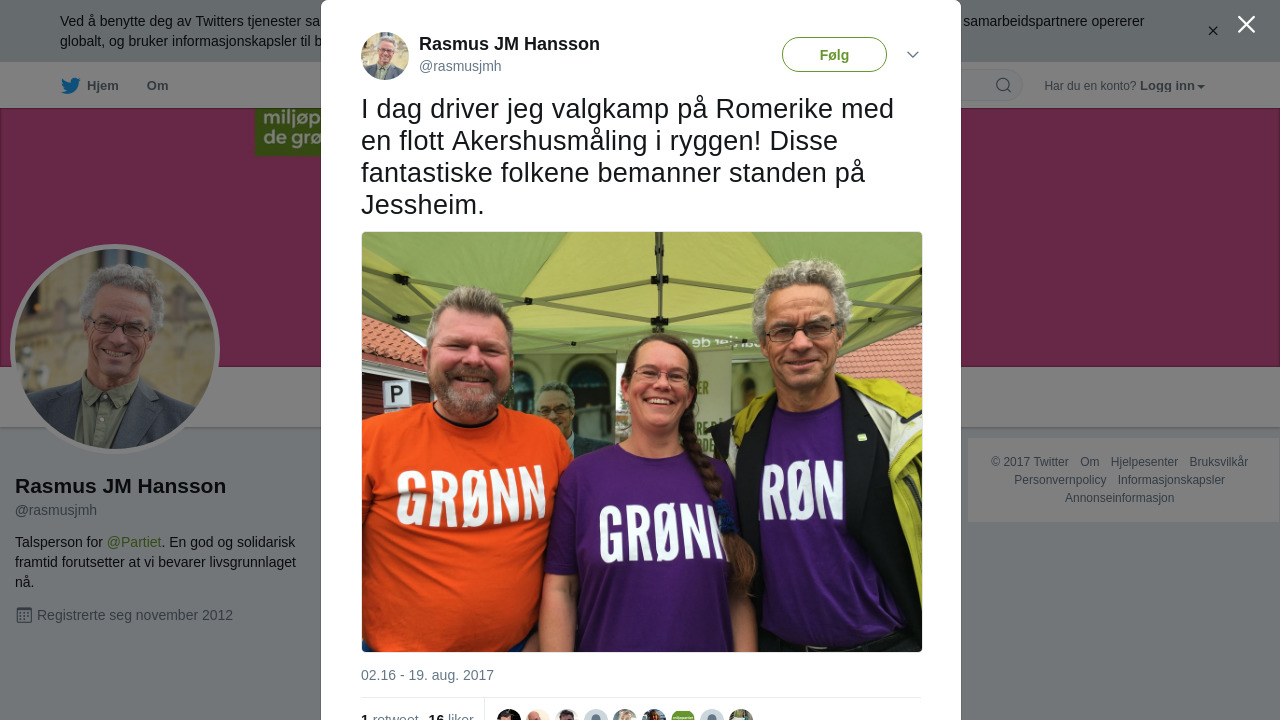The height and width of the screenshot is (720, 1280).
Task: Click the @Partiet mention in bio
Action: pyautogui.click(x=134, y=542)
